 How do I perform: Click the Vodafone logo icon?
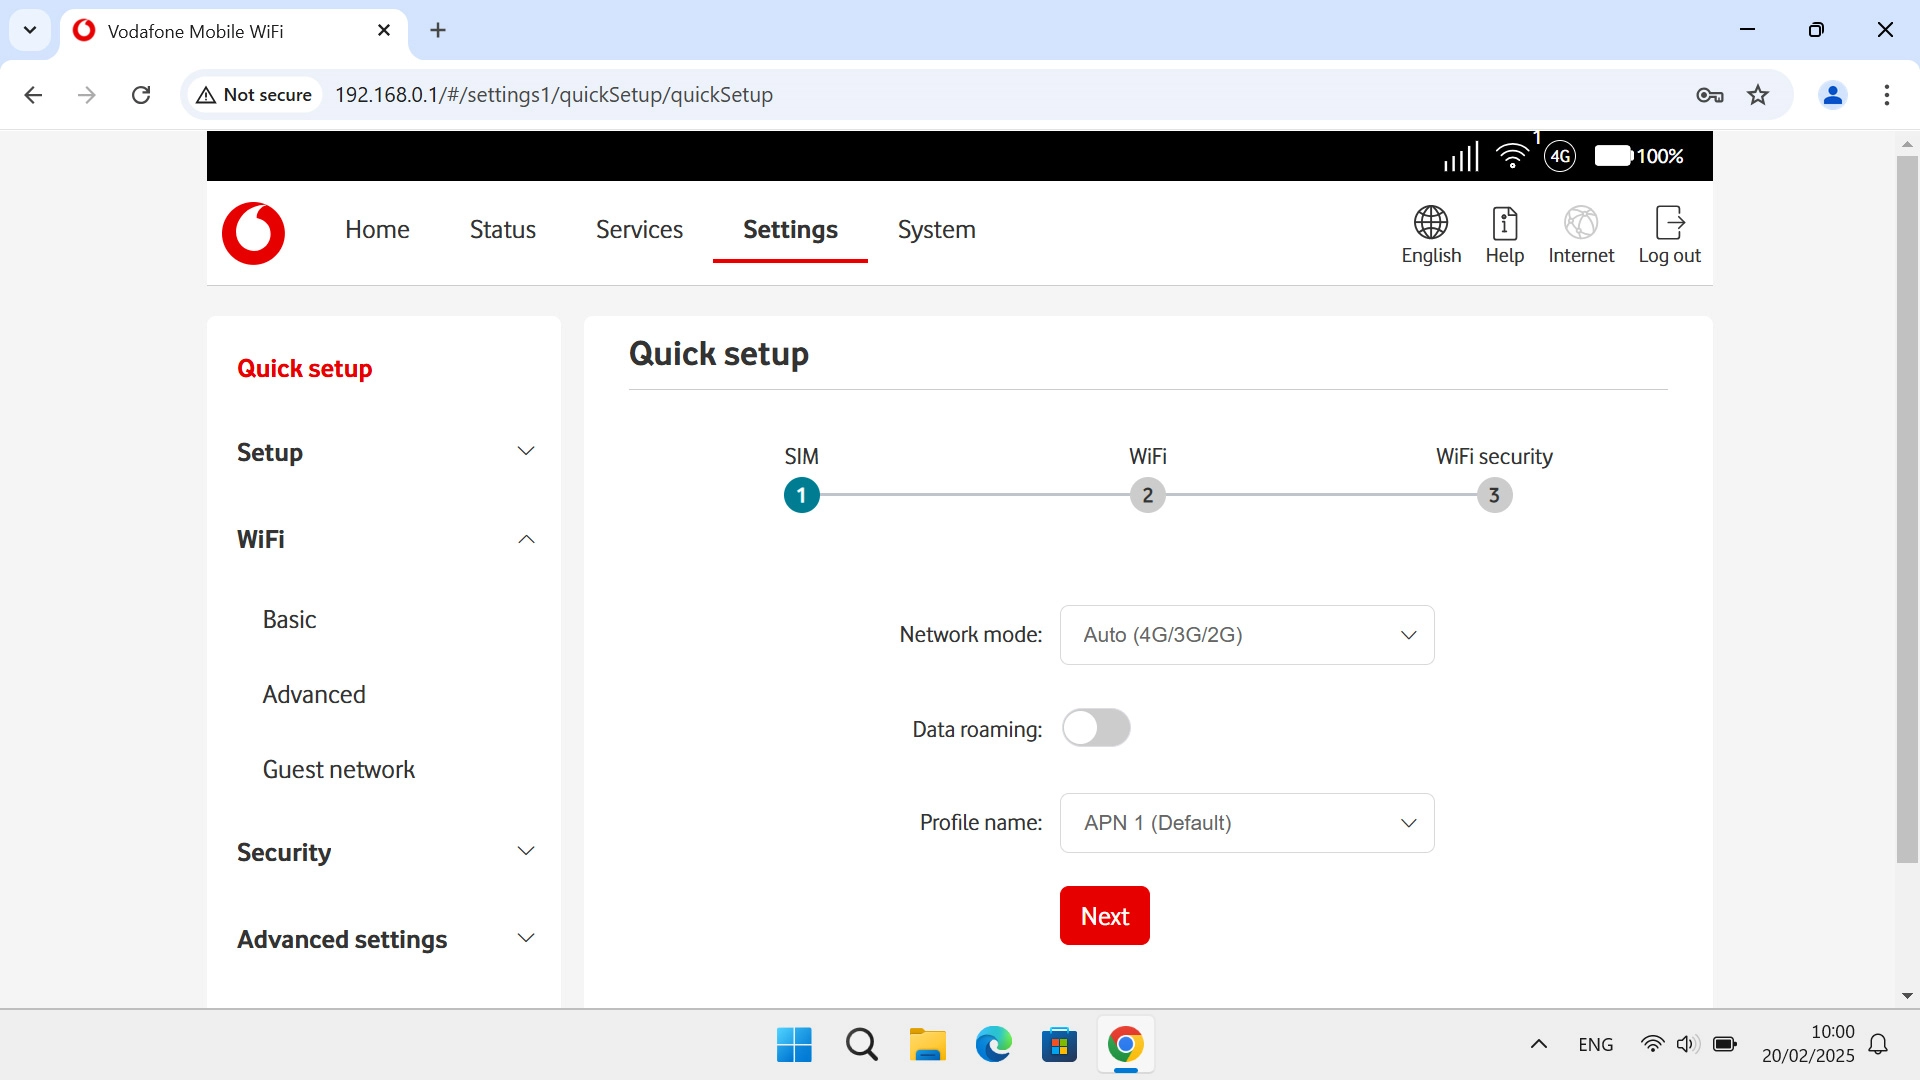point(253,233)
